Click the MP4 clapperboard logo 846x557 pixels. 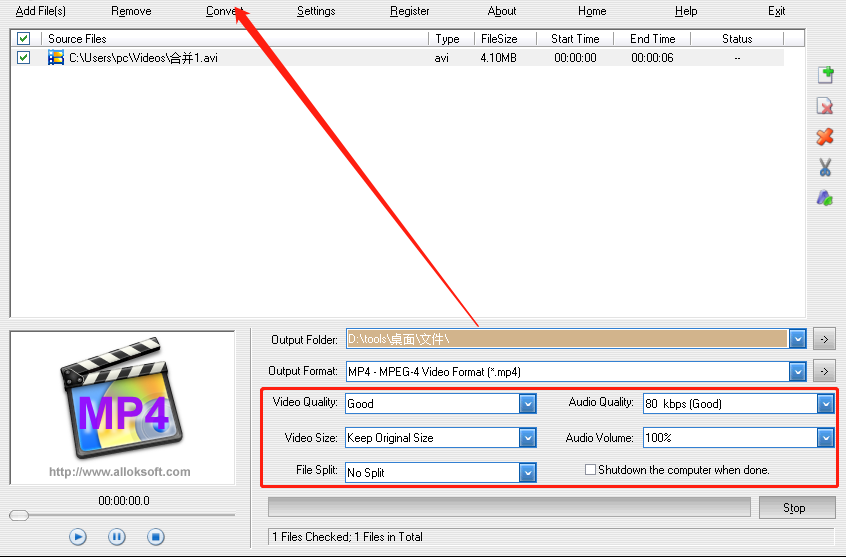(x=122, y=398)
